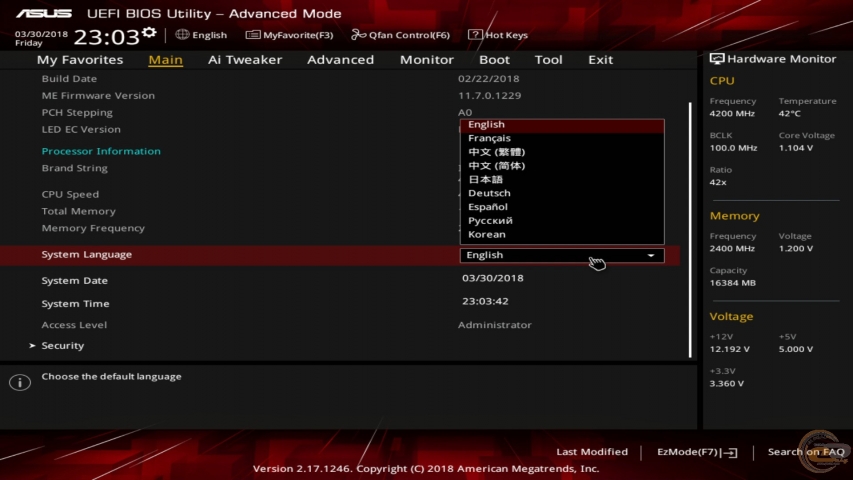Viewport: 853px width, 480px height.
Task: Click the globe language icon
Action: 182,34
